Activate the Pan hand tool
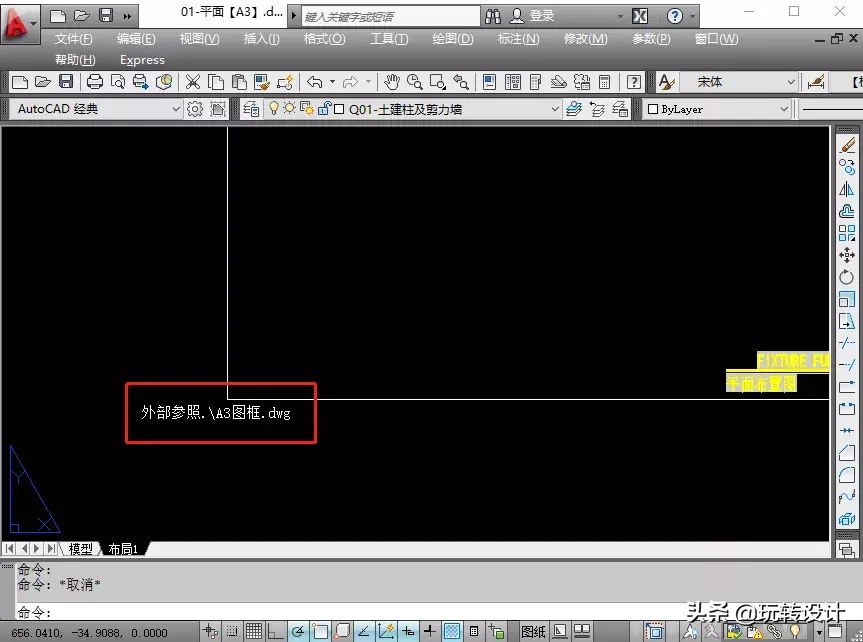 coord(391,82)
